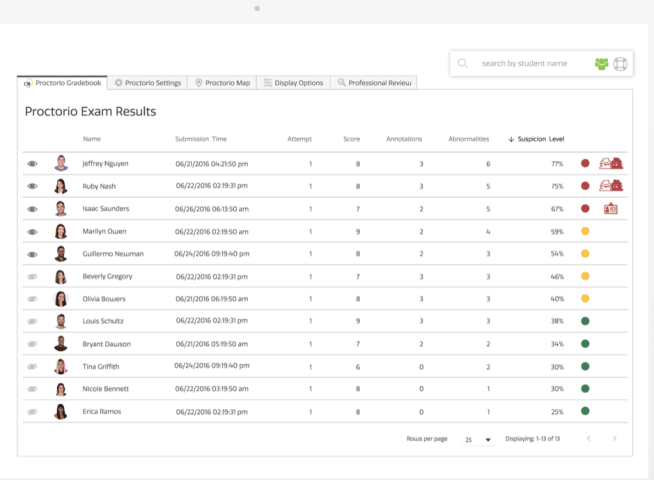Click Jeffrey Nguyen's profile photo
This screenshot has width=654, height=480.
61,163
